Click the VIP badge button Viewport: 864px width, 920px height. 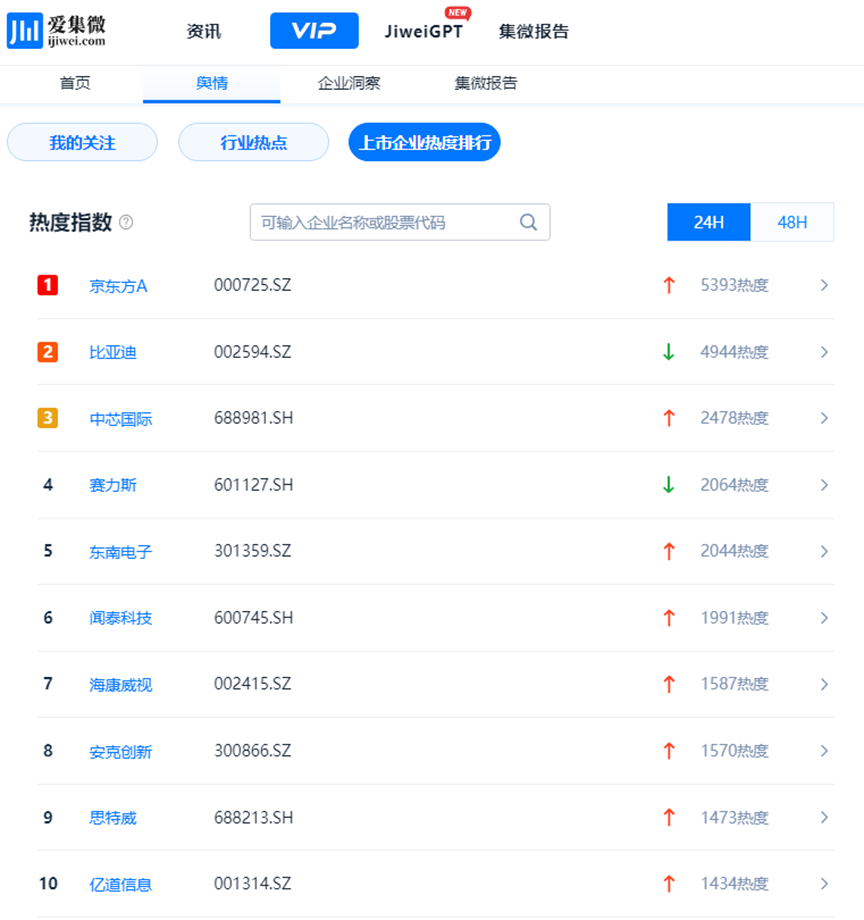pos(314,31)
